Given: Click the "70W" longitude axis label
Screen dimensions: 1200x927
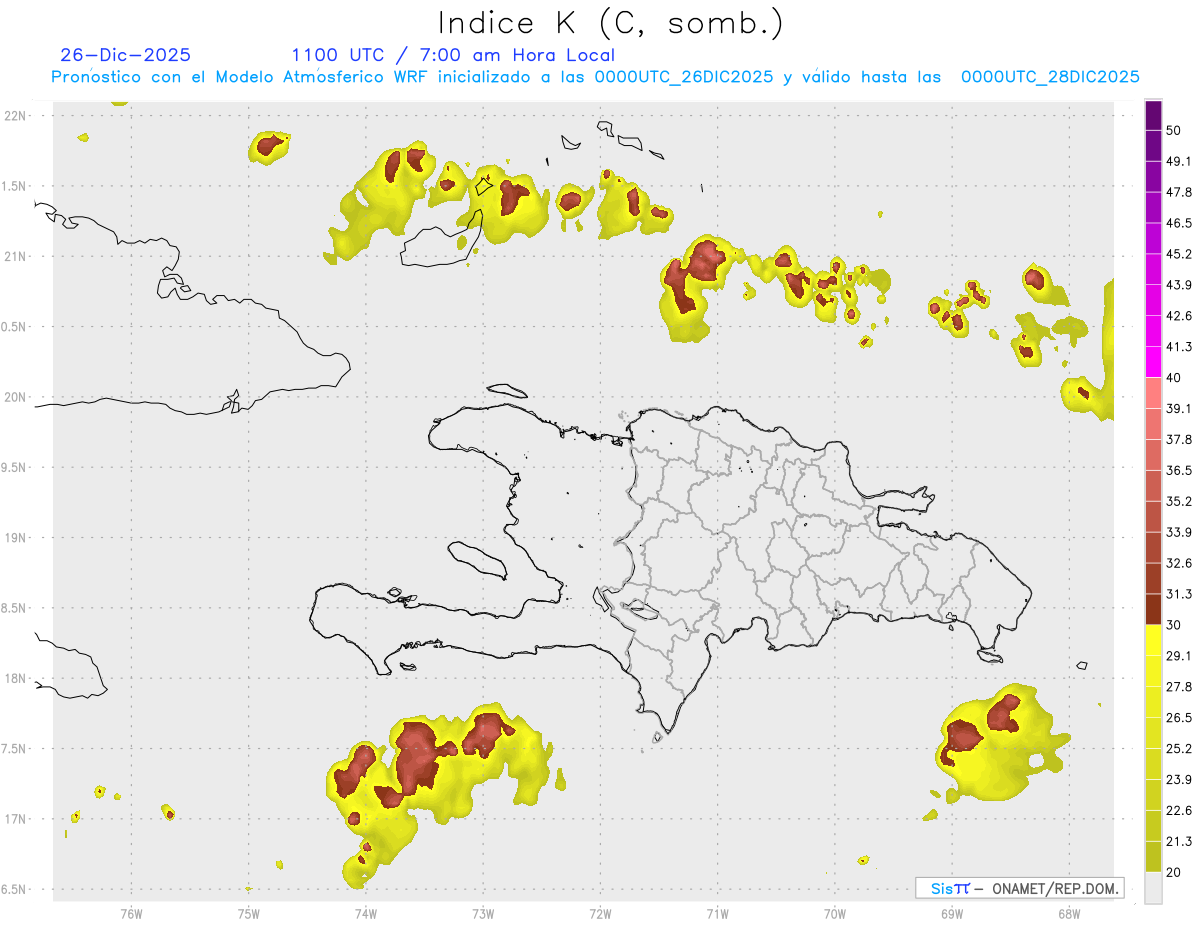Looking at the screenshot, I should point(834,913).
